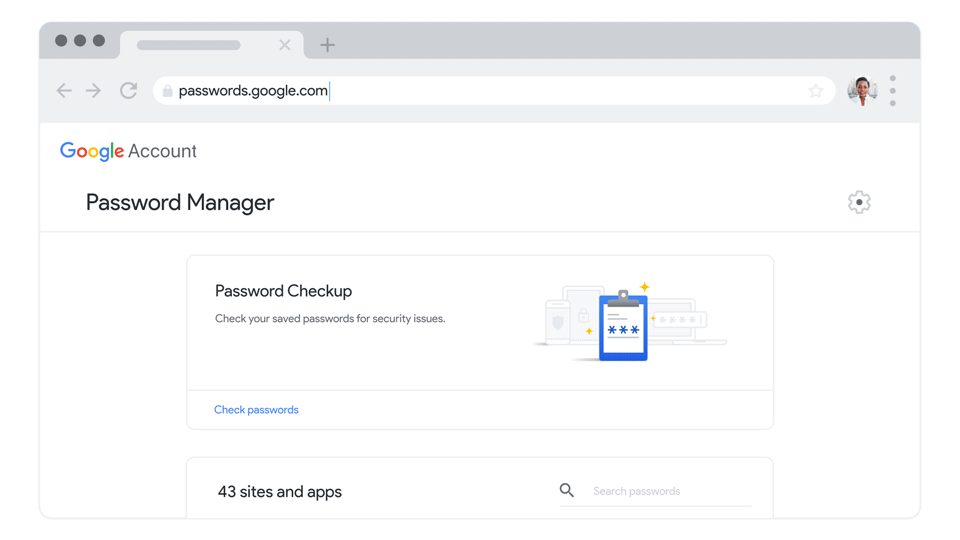The width and height of the screenshot is (960, 540).
Task: Focus the Search passwords field
Action: pyautogui.click(x=670, y=491)
